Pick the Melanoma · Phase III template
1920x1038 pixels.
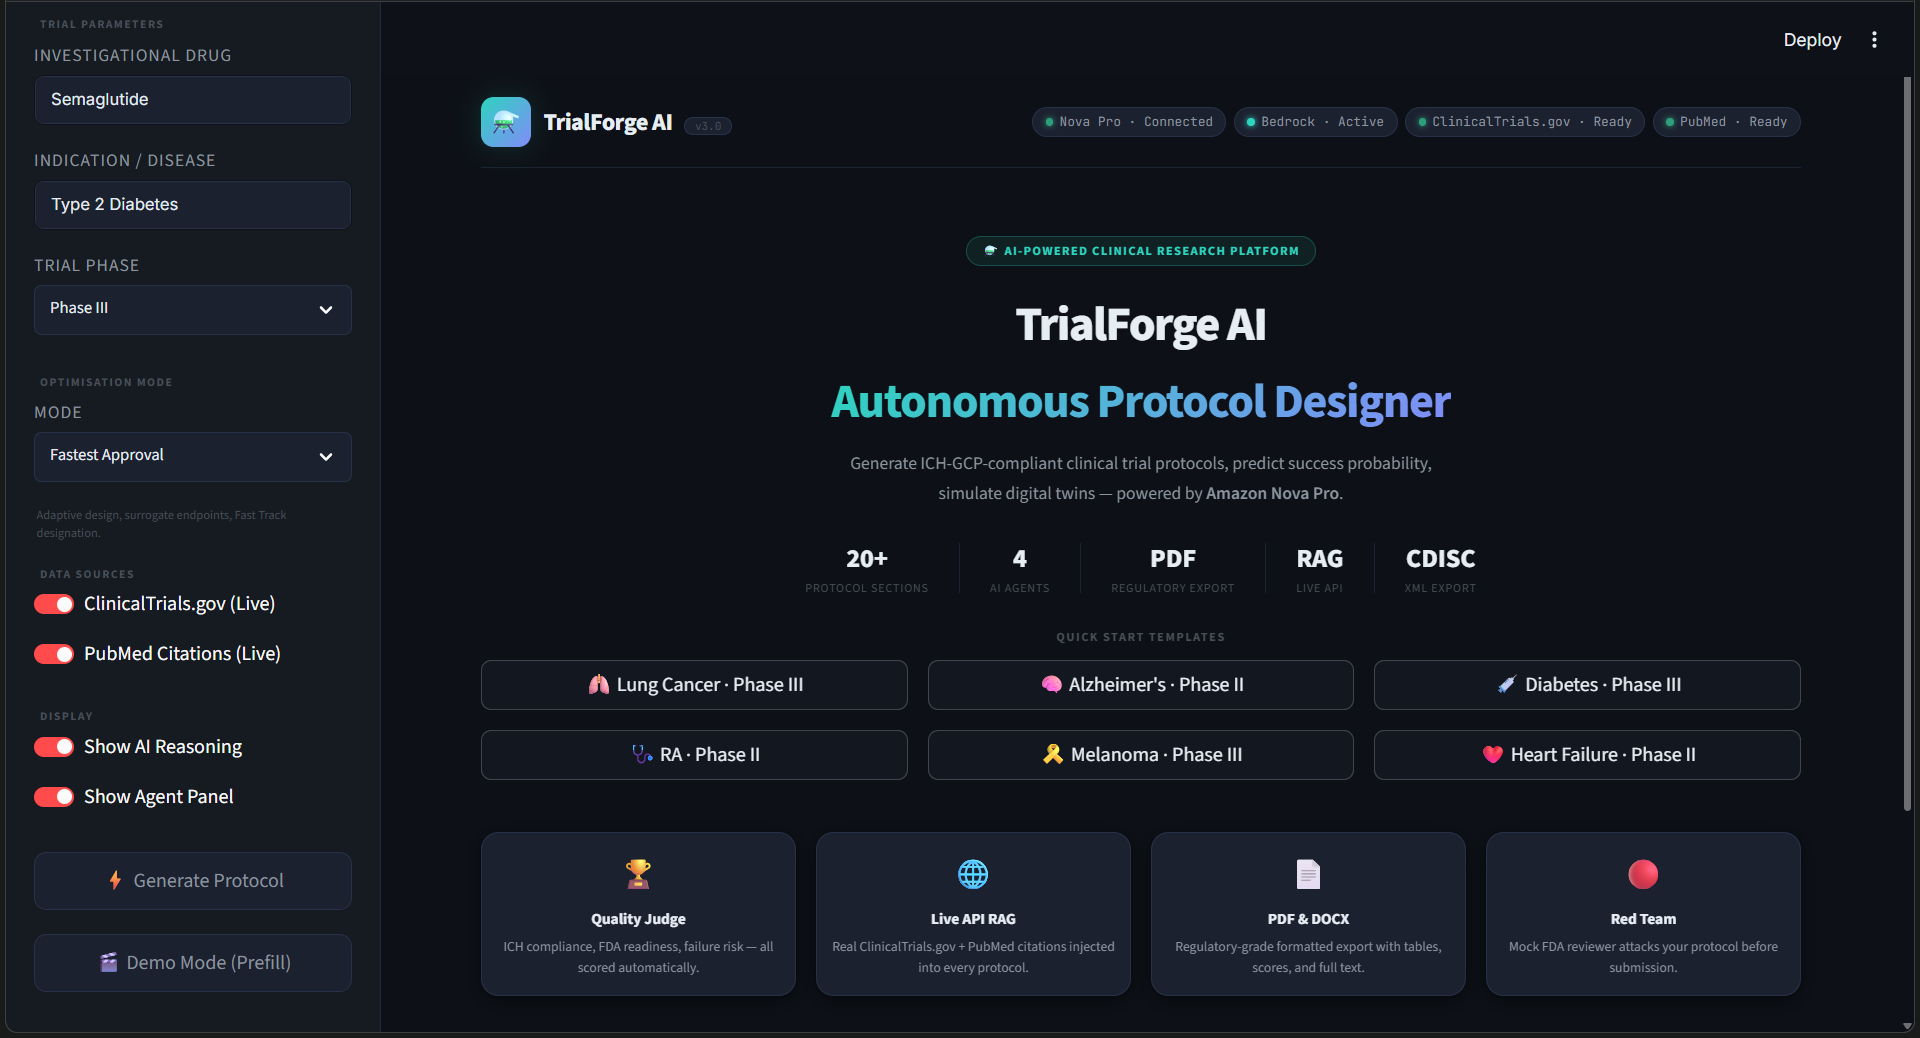(x=1141, y=755)
